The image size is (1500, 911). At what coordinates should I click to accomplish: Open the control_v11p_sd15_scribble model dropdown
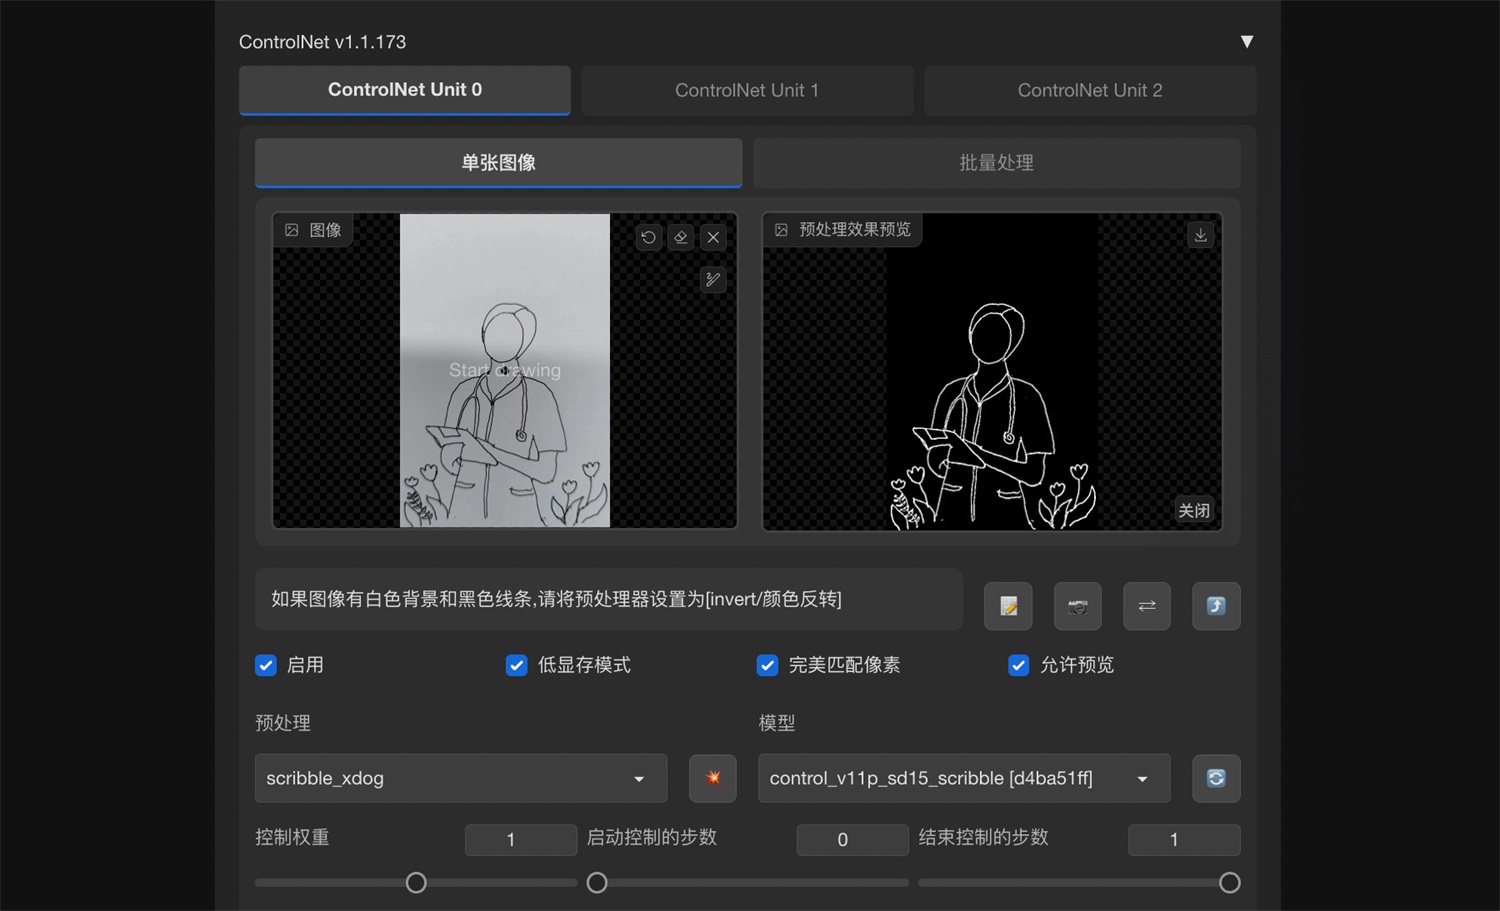click(x=963, y=778)
